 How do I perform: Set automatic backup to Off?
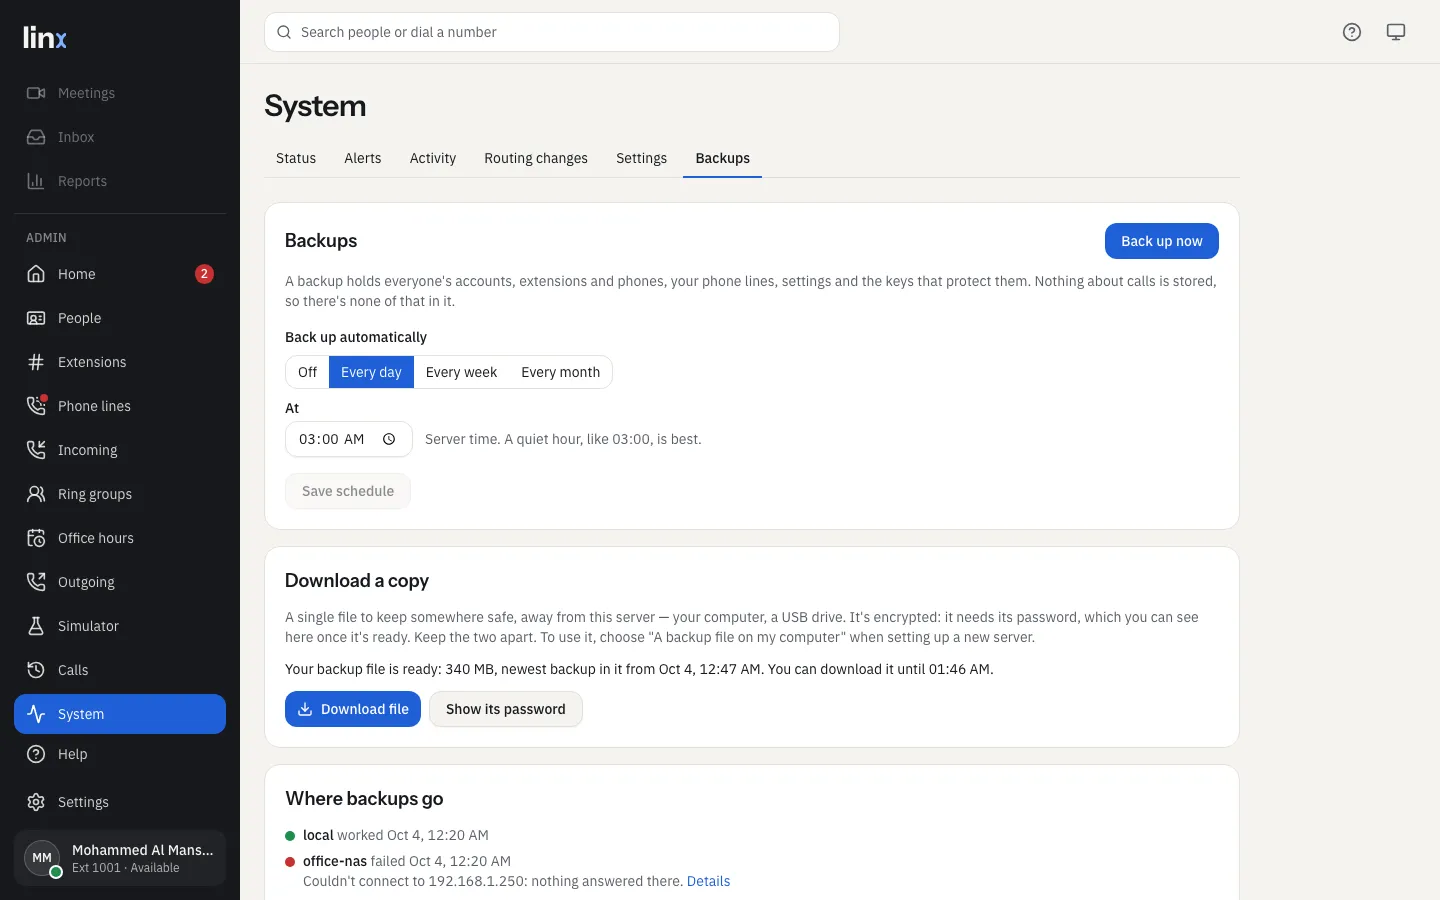[307, 372]
